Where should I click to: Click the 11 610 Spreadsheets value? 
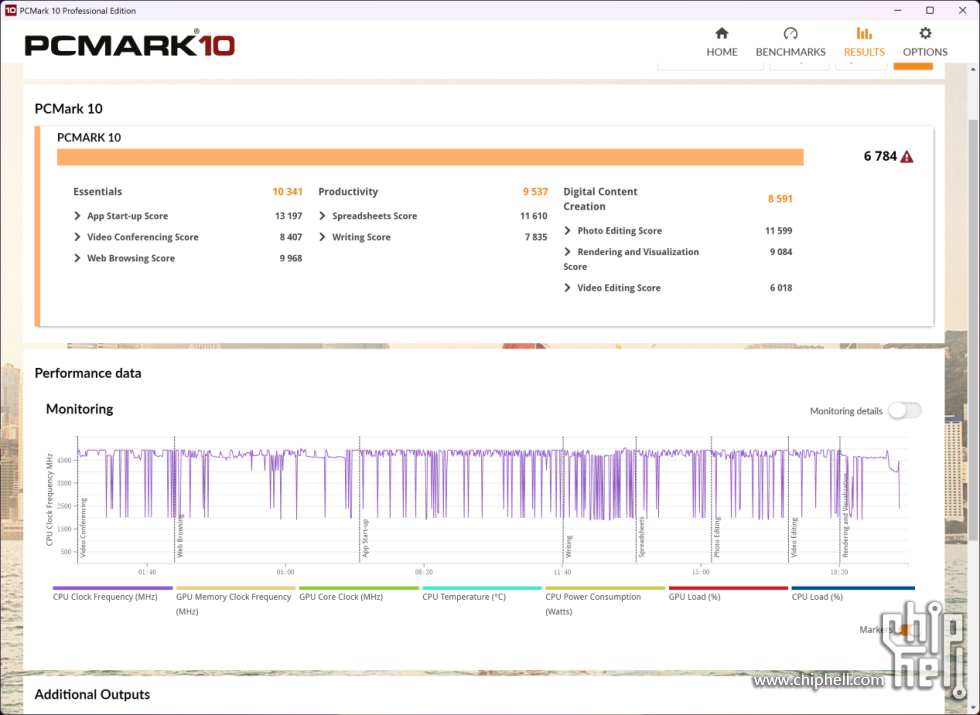point(534,216)
